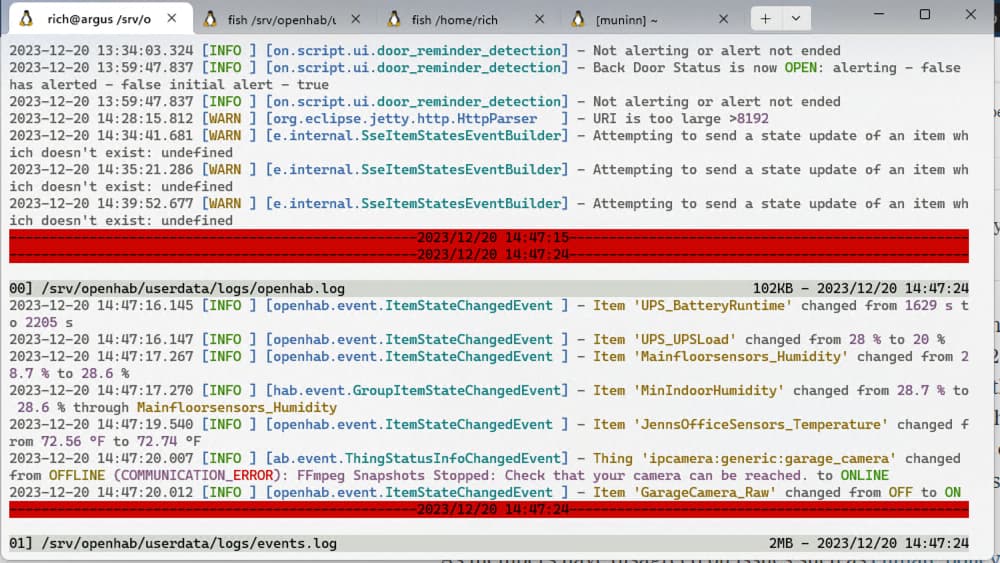Close the [muninn] ~ tab
This screenshot has height=563, width=1000.
coord(724,19)
